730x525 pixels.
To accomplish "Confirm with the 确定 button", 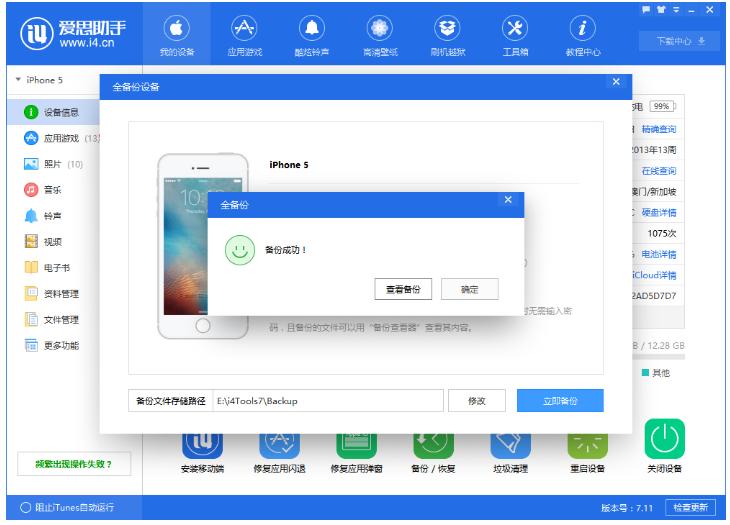I will (469, 289).
